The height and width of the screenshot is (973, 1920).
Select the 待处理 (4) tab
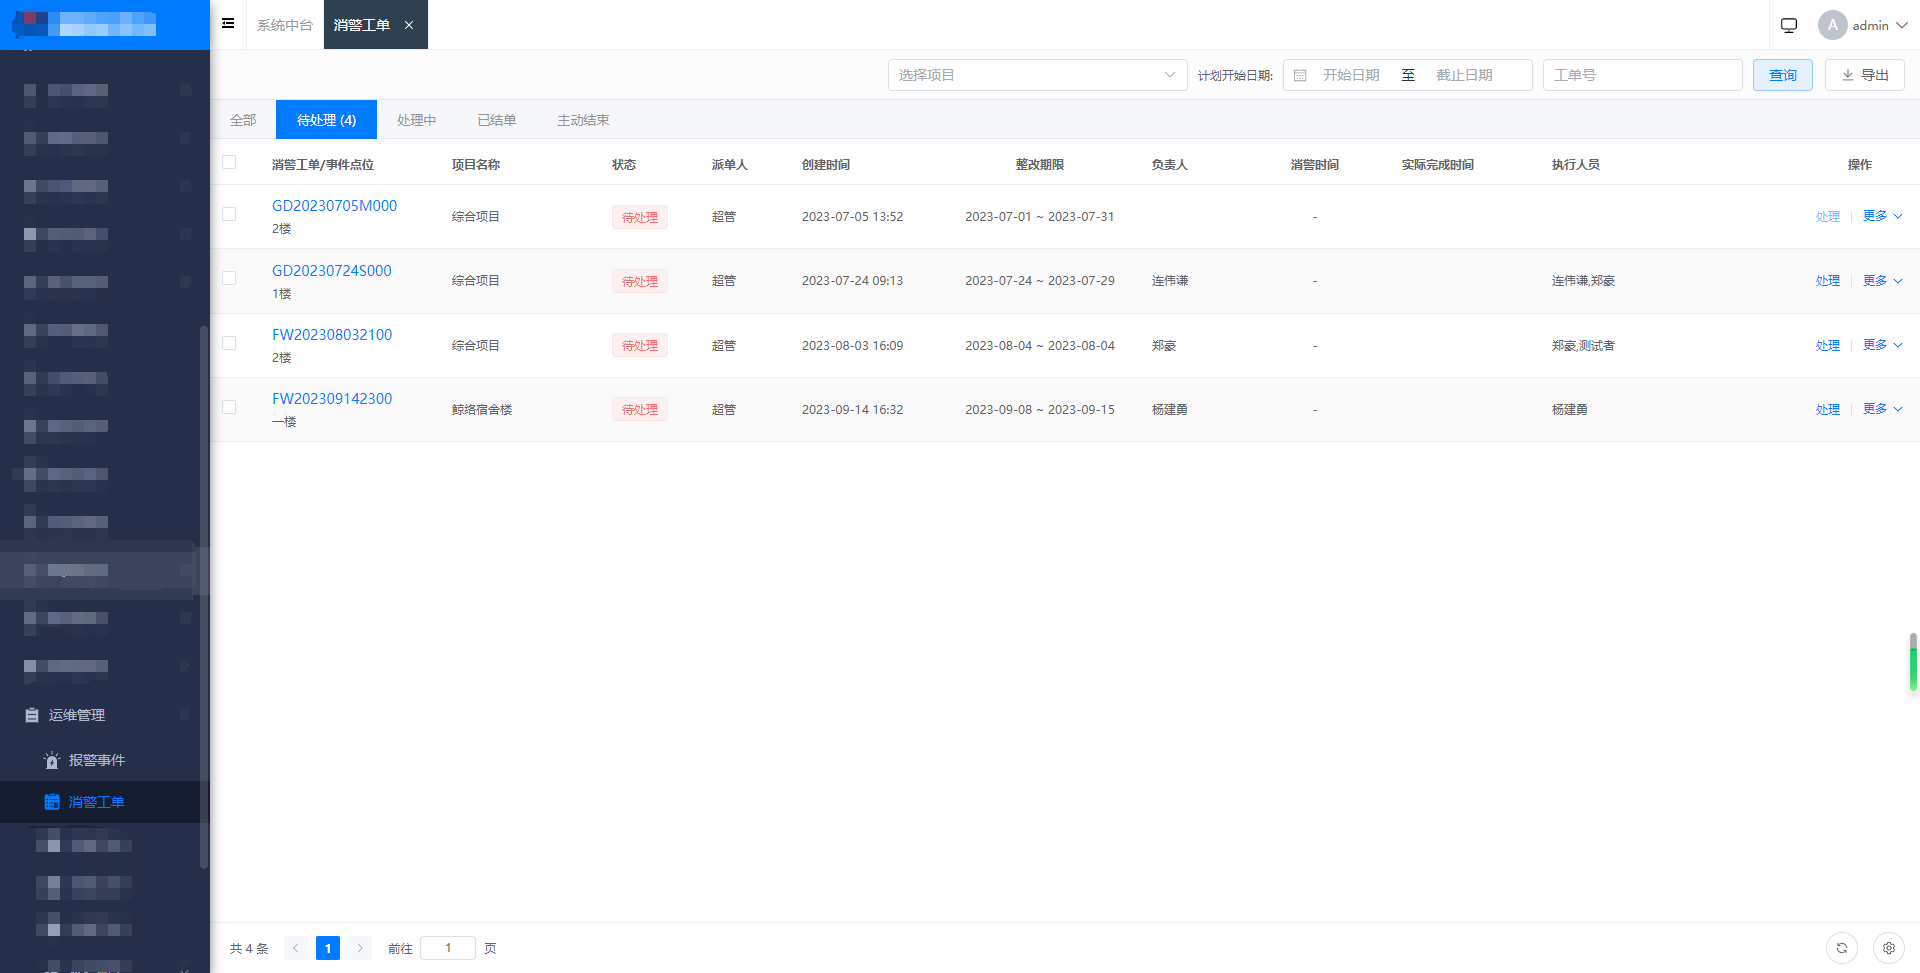point(326,120)
